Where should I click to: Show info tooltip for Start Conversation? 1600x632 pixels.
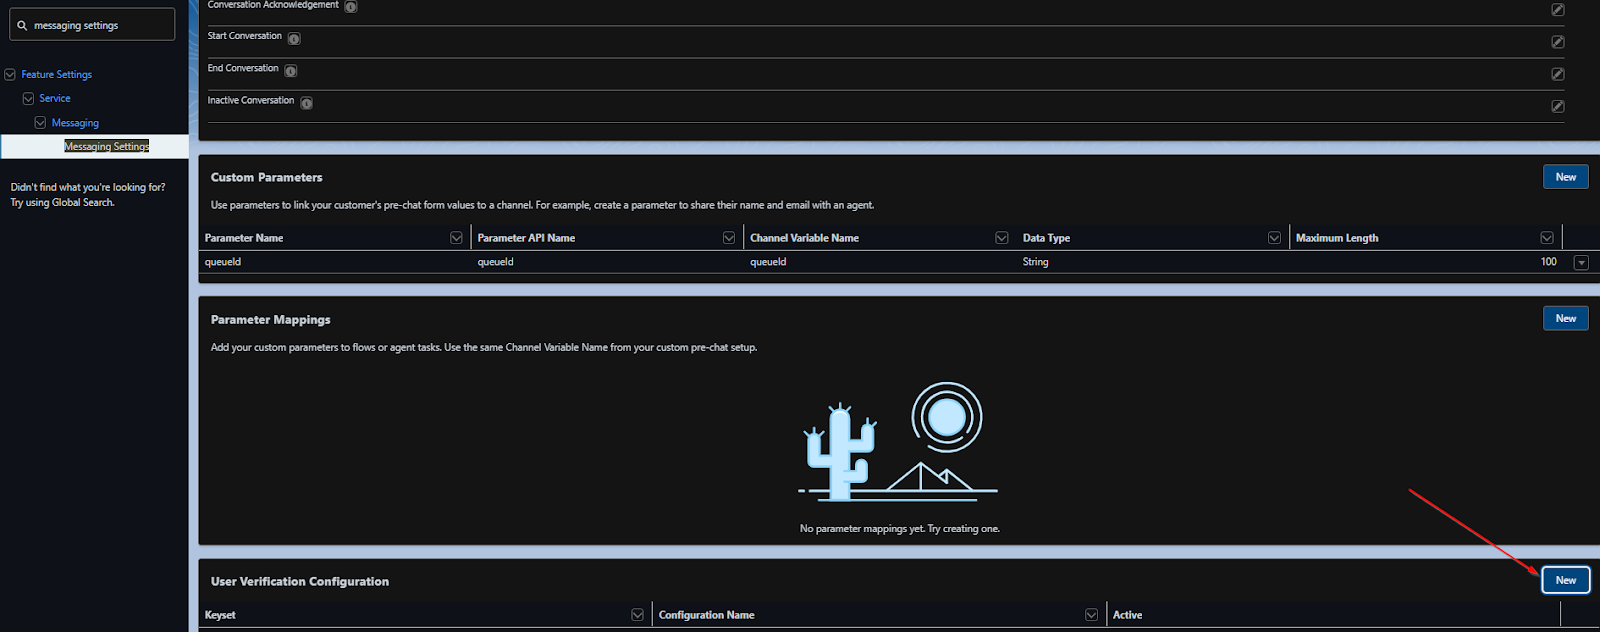[x=294, y=39]
